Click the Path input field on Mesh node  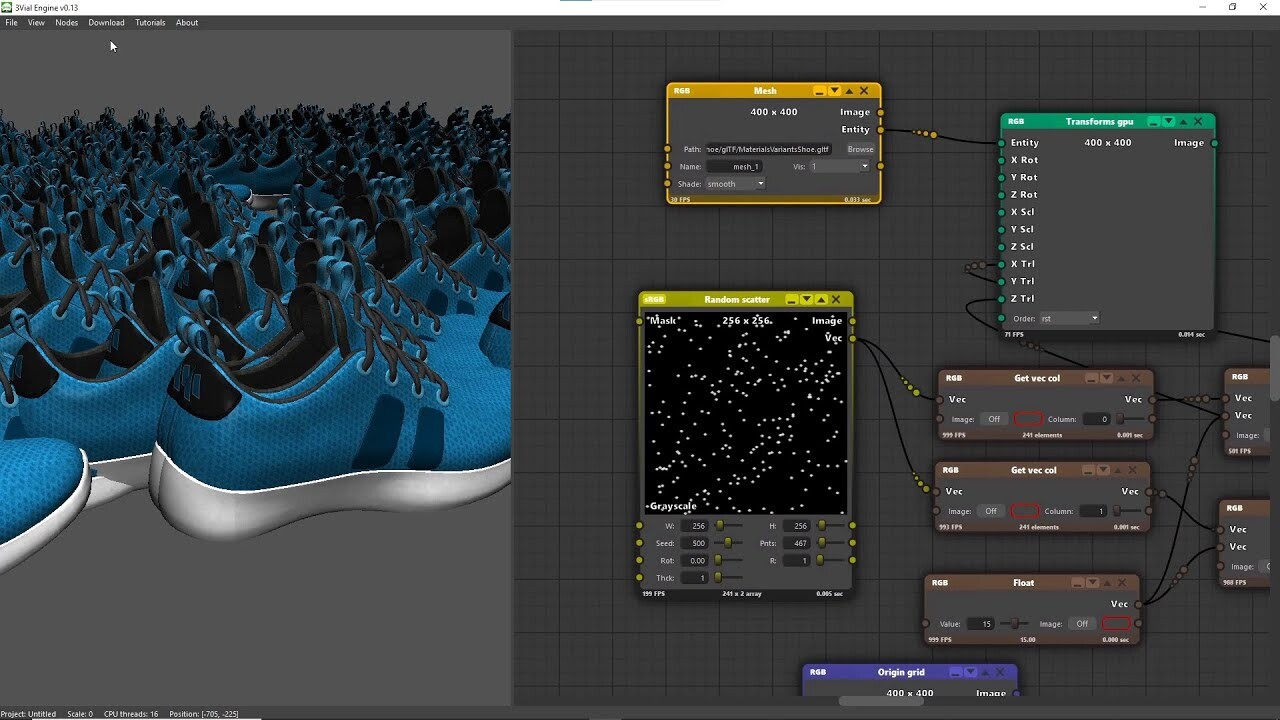pyautogui.click(x=767, y=148)
